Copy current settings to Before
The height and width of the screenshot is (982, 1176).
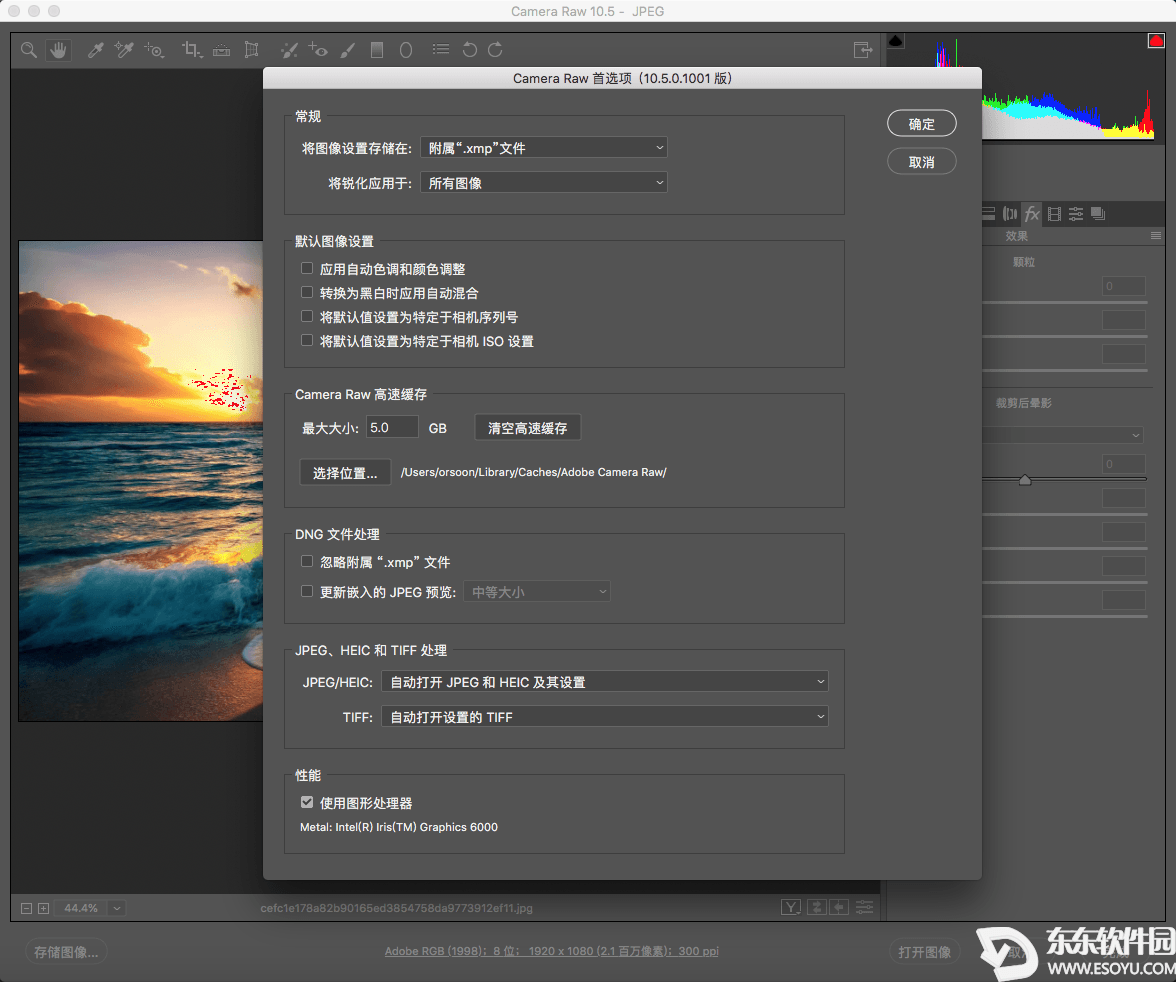(x=838, y=908)
